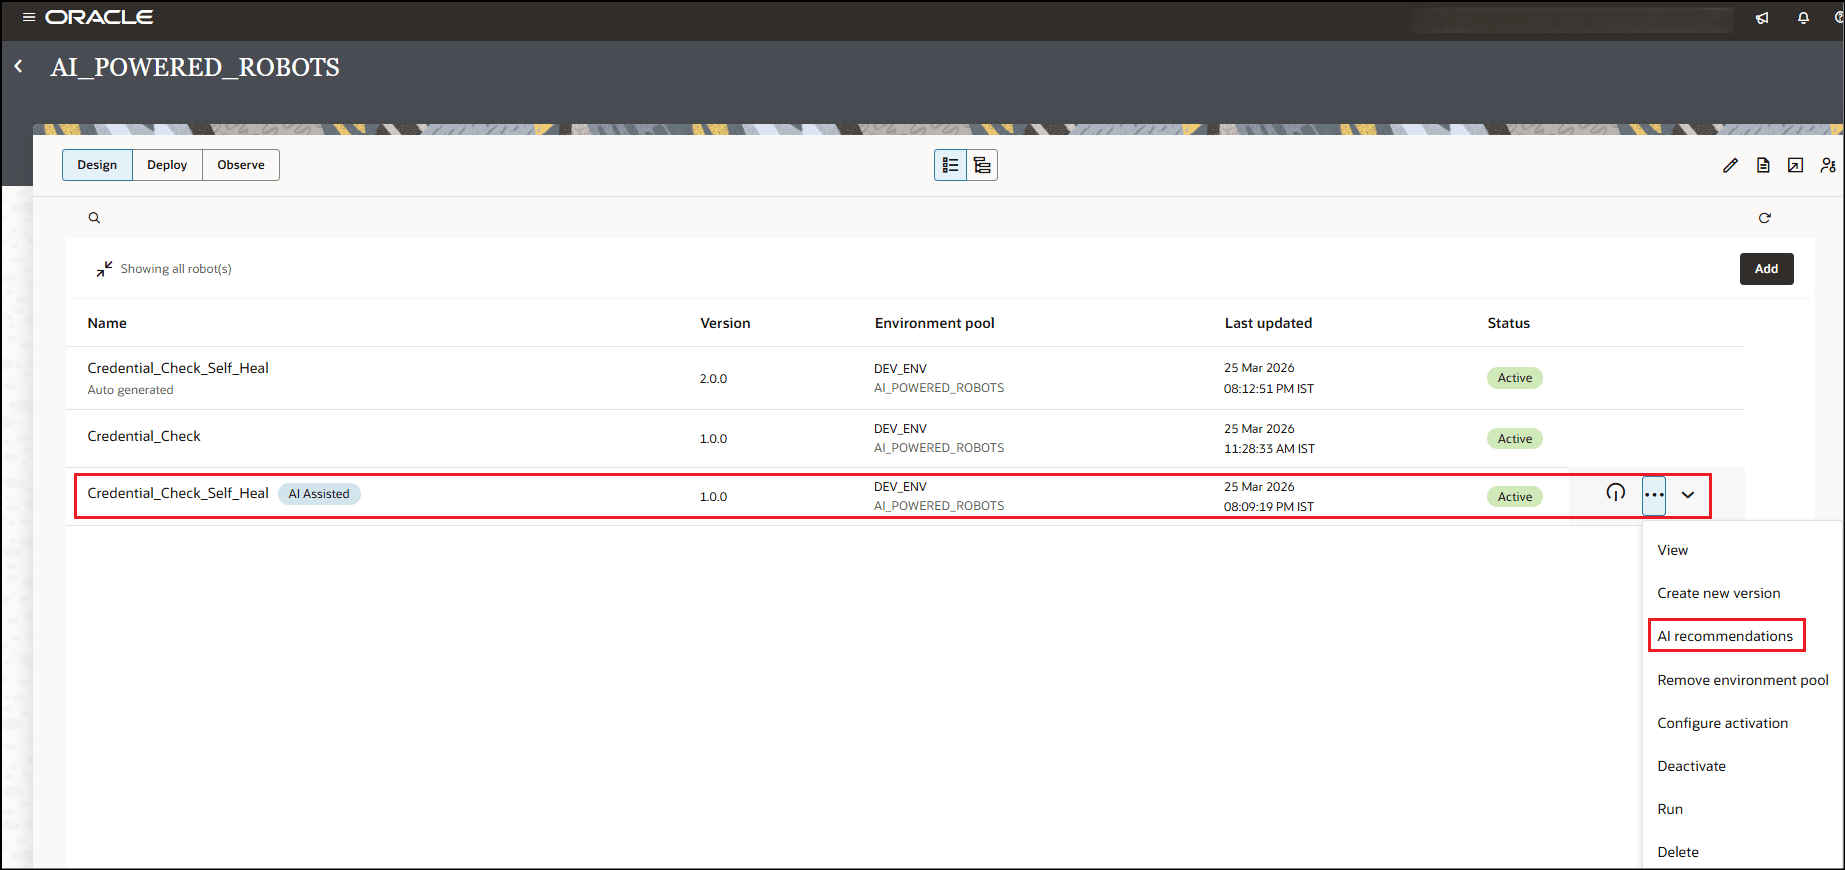Click the AI Assisted badge

click(x=319, y=494)
